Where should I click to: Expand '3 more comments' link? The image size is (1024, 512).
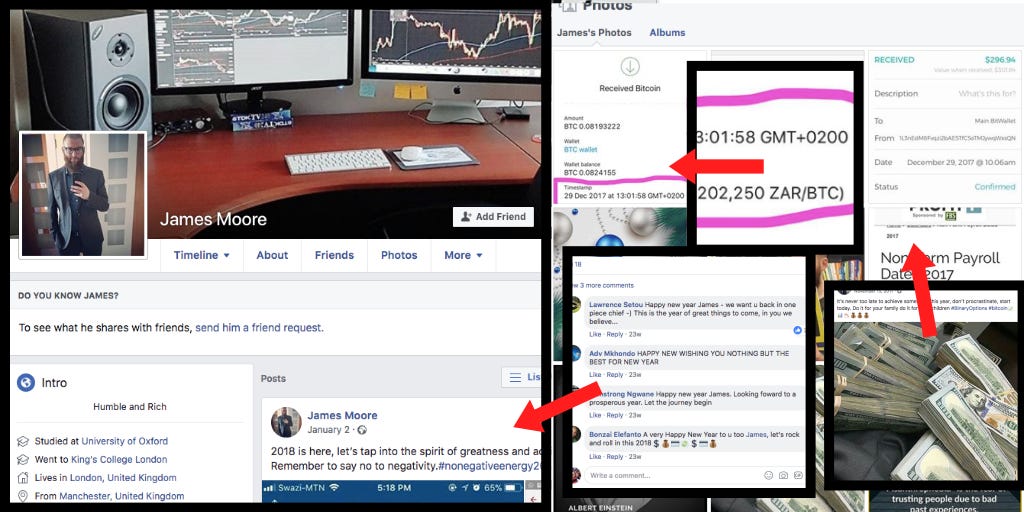604,285
